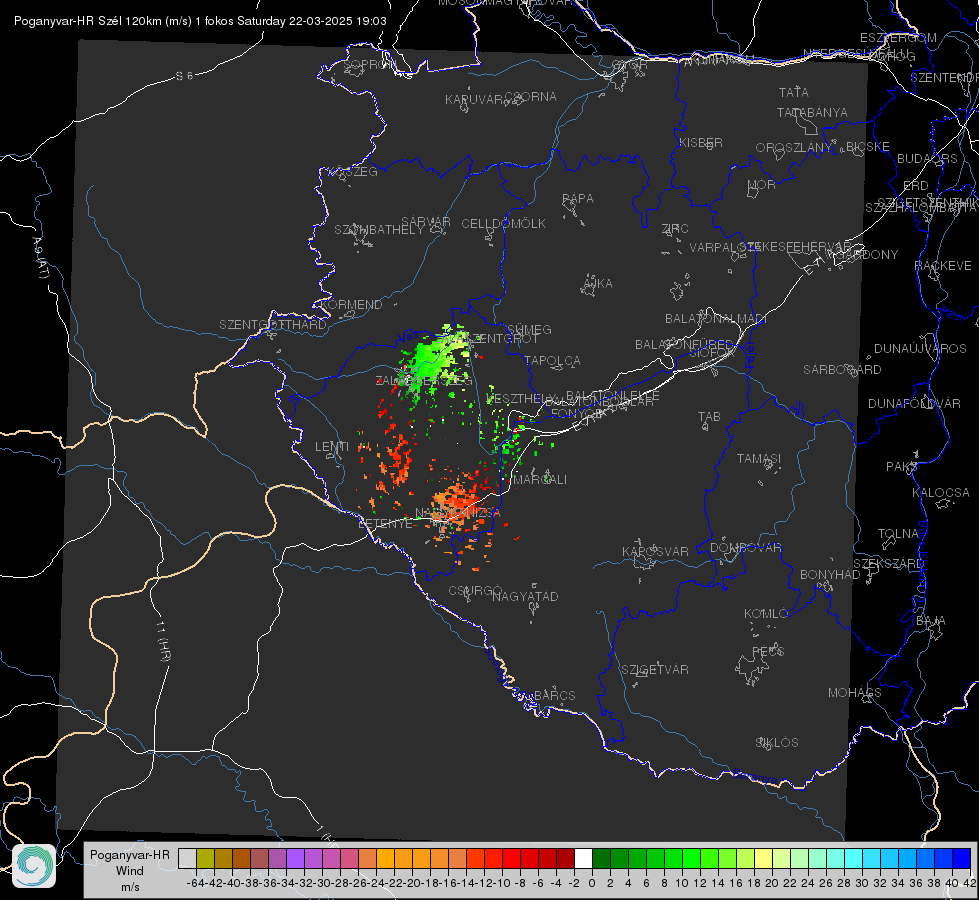Image resolution: width=979 pixels, height=900 pixels.
Task: Click the BALATONALMÁDI city label
Action: [x=716, y=319]
